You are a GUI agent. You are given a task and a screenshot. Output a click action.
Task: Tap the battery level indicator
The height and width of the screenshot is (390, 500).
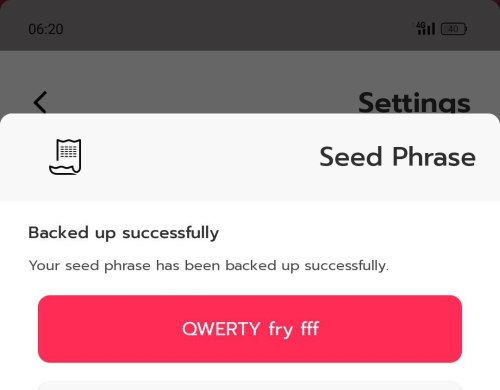tap(454, 29)
